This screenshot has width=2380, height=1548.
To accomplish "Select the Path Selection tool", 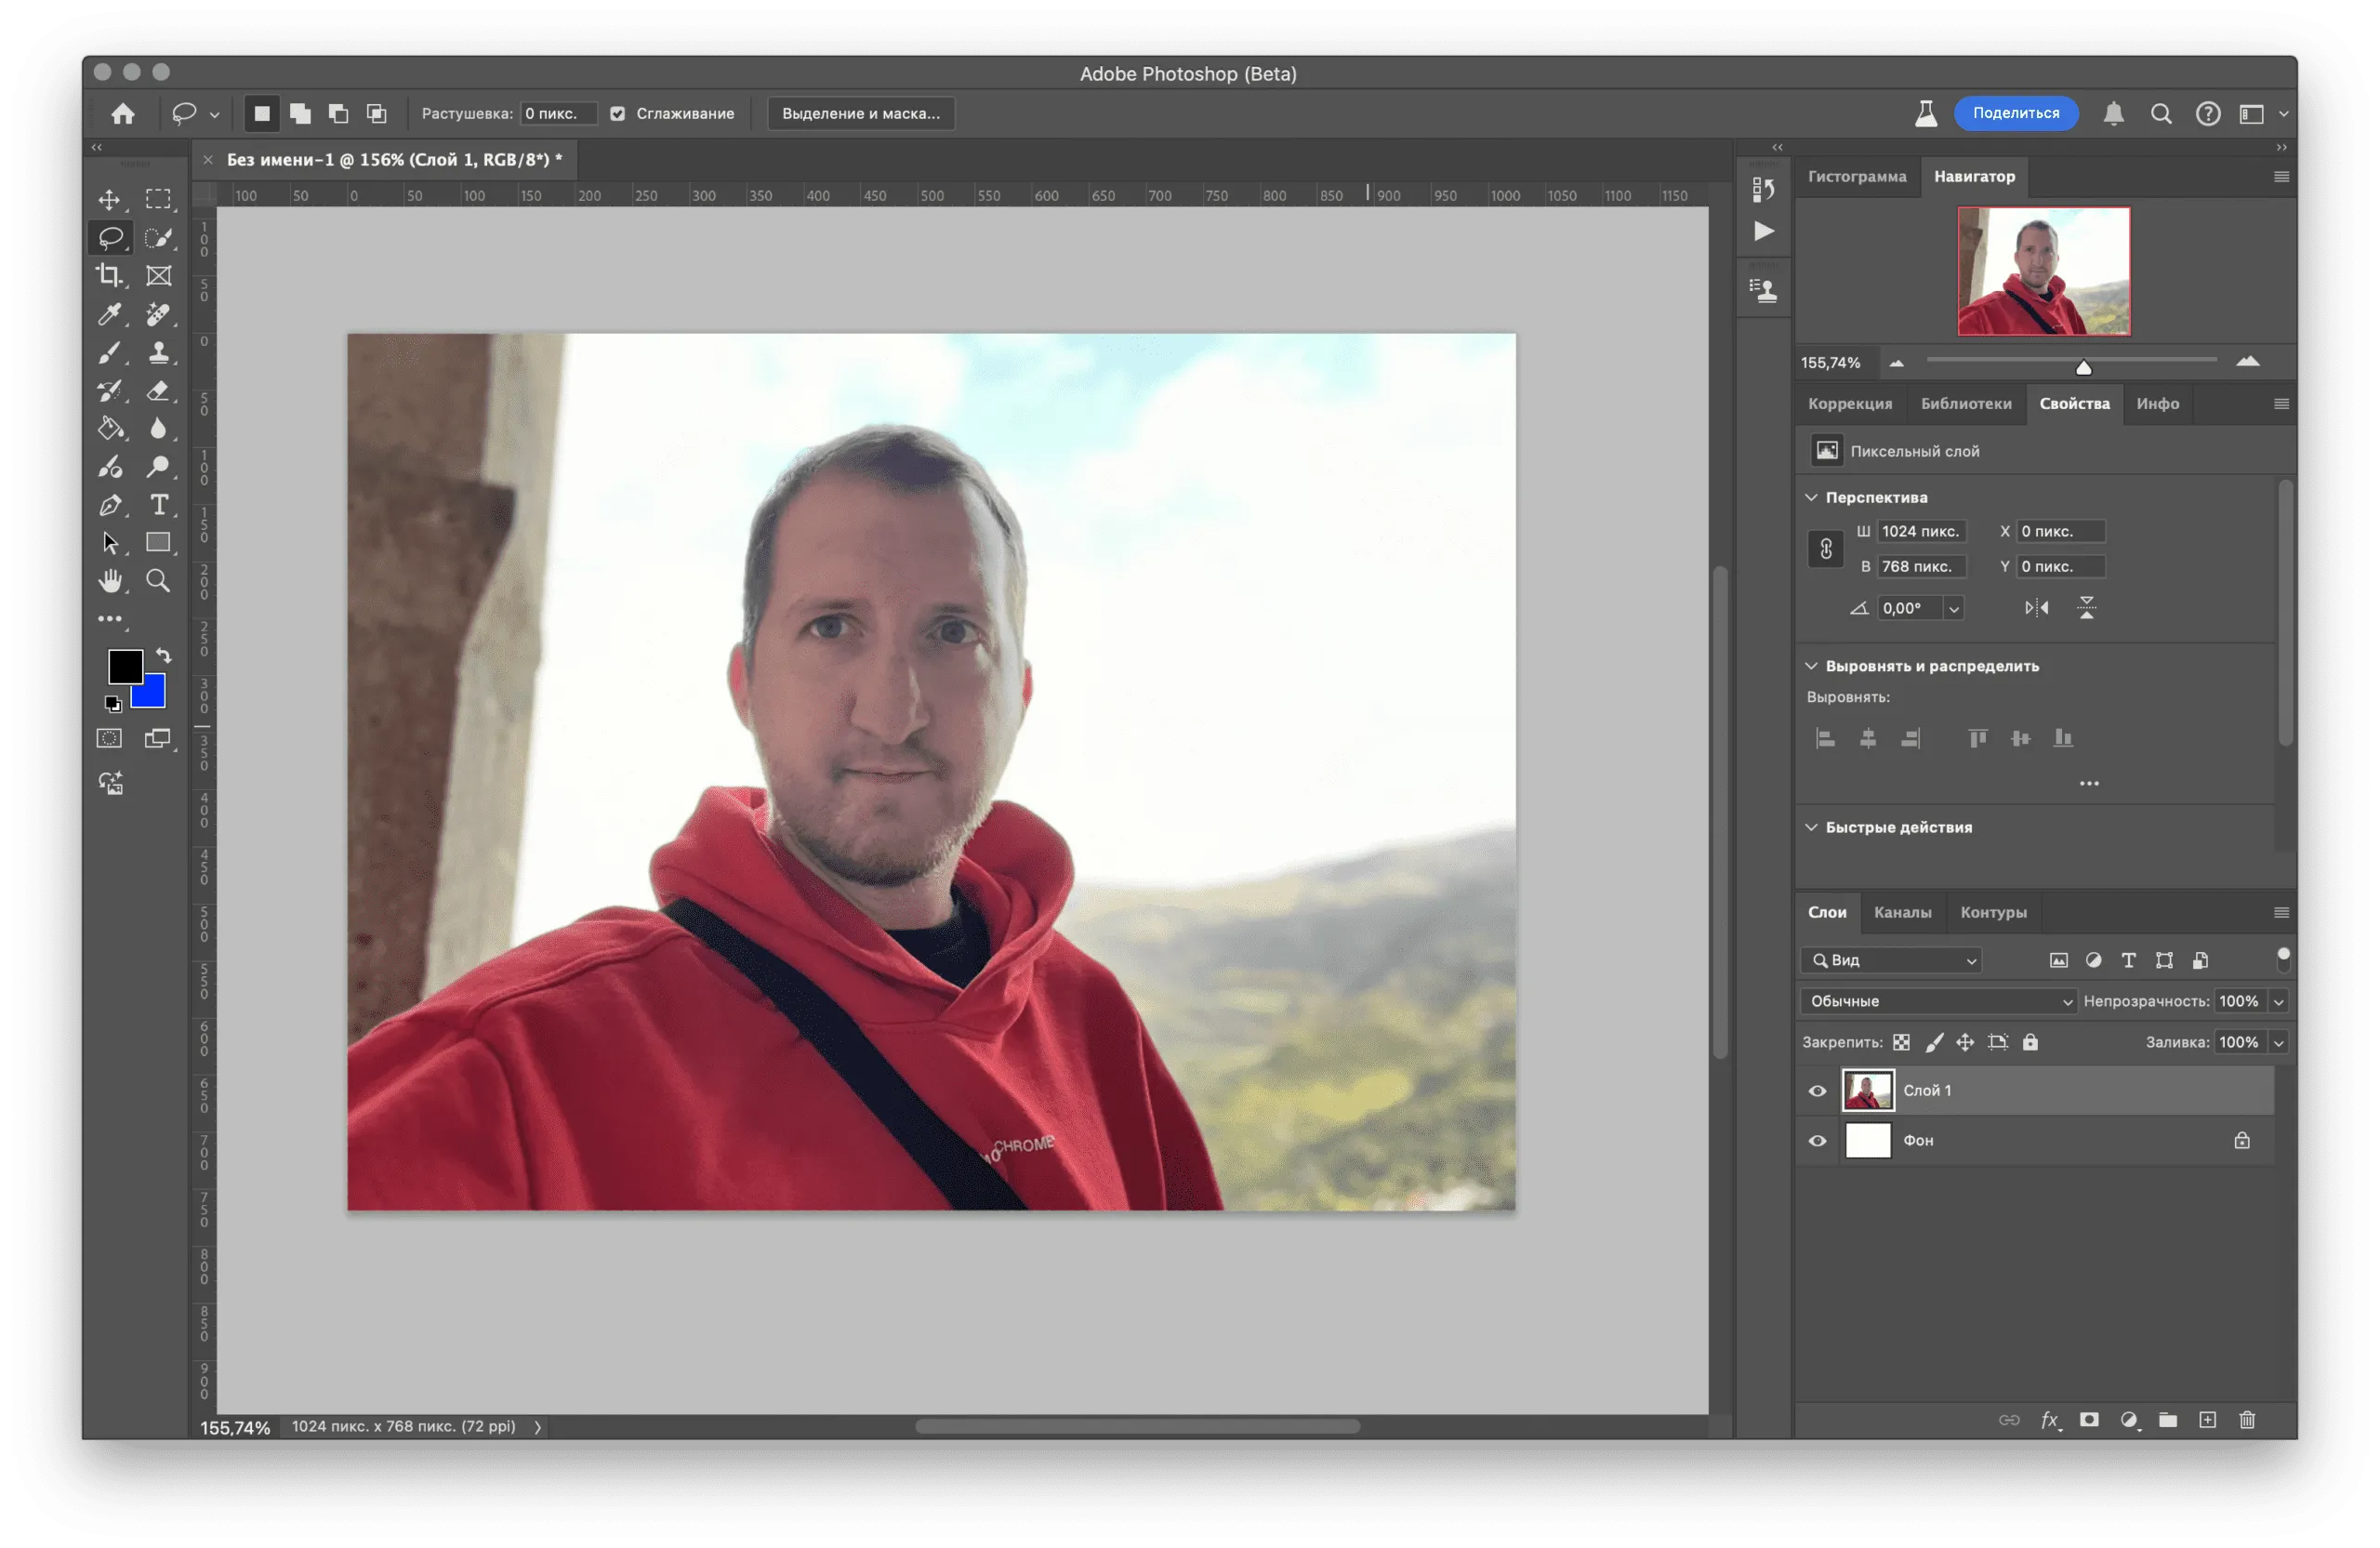I will [109, 542].
